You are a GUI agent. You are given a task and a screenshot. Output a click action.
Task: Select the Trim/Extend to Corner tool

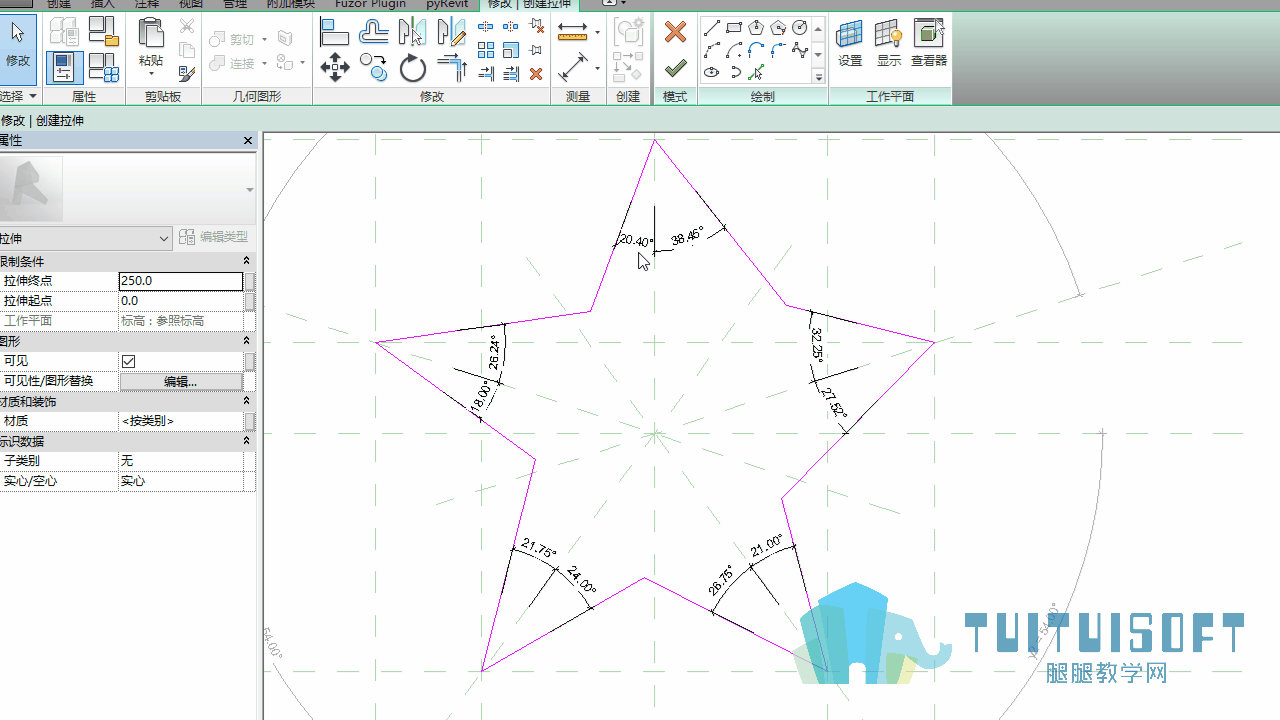pyautogui.click(x=452, y=68)
